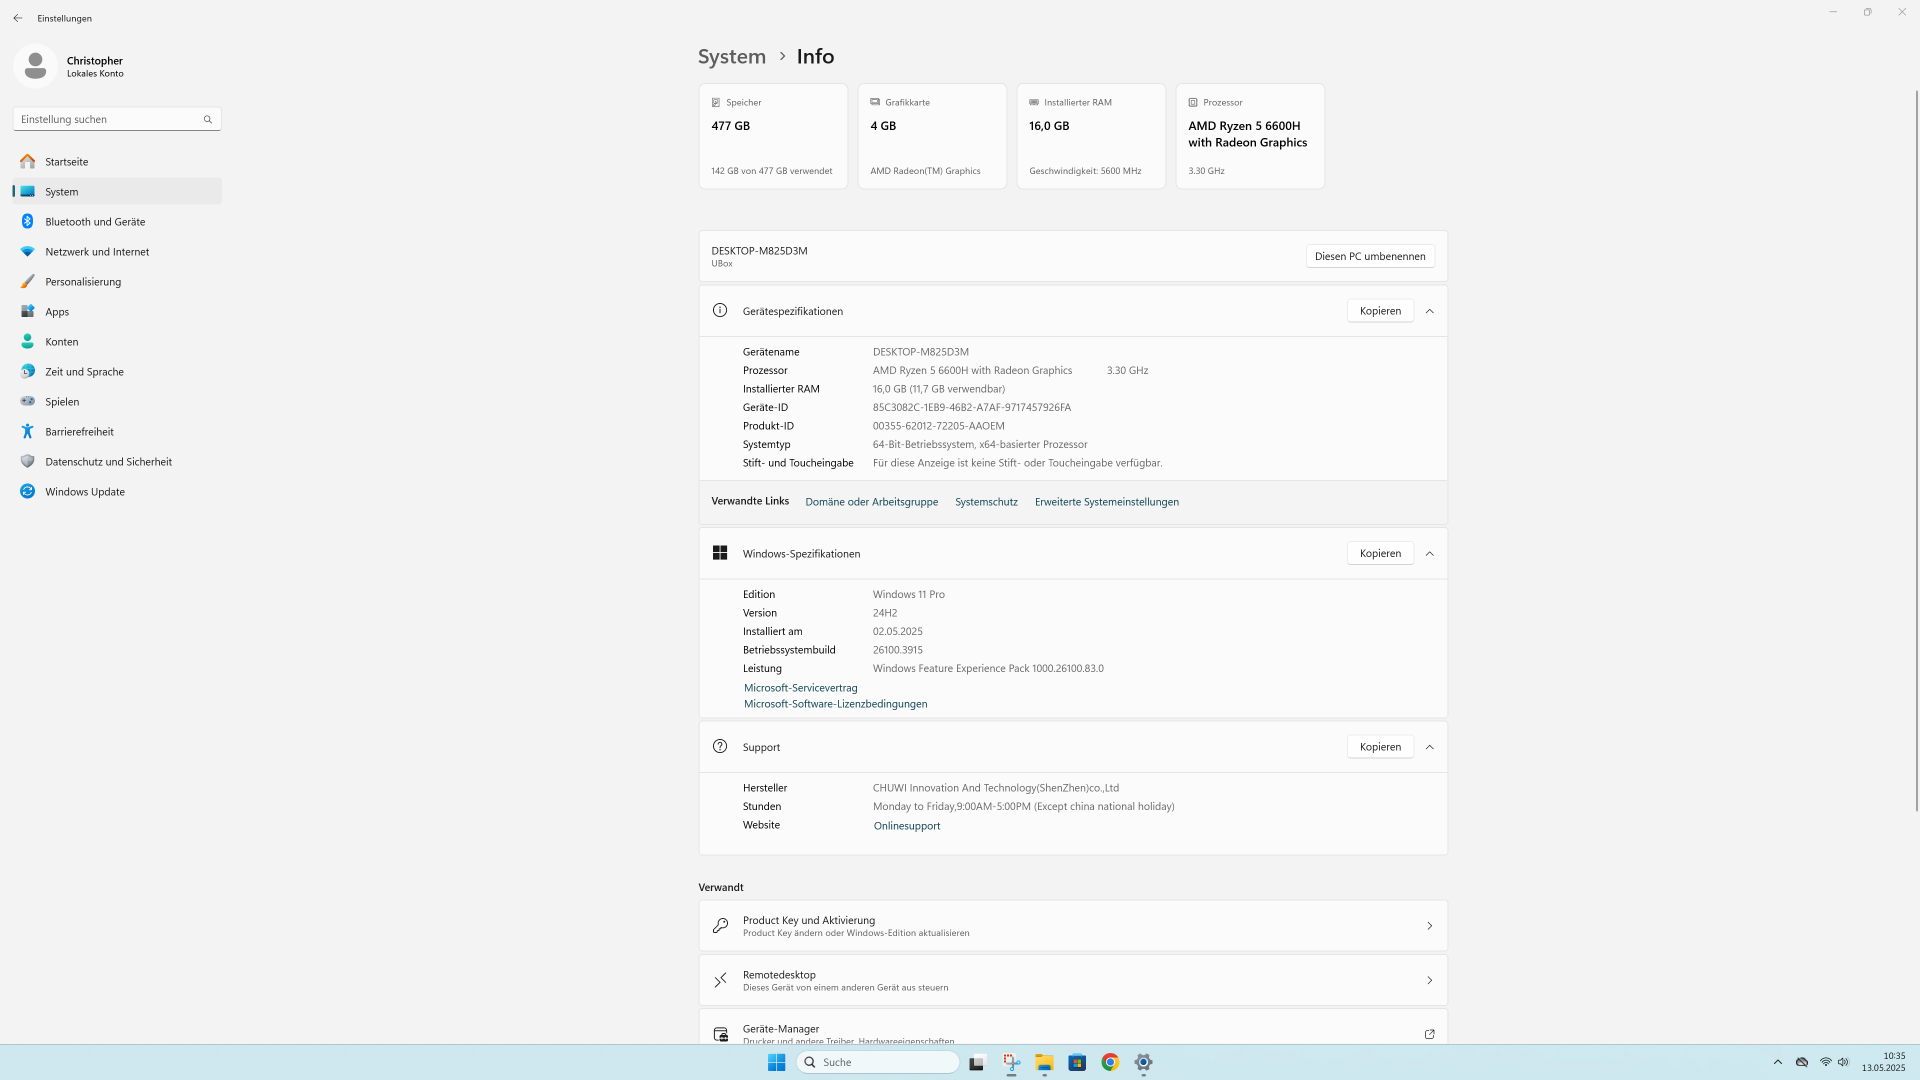Click the magnifier icon in the settings search box

pyautogui.click(x=208, y=119)
